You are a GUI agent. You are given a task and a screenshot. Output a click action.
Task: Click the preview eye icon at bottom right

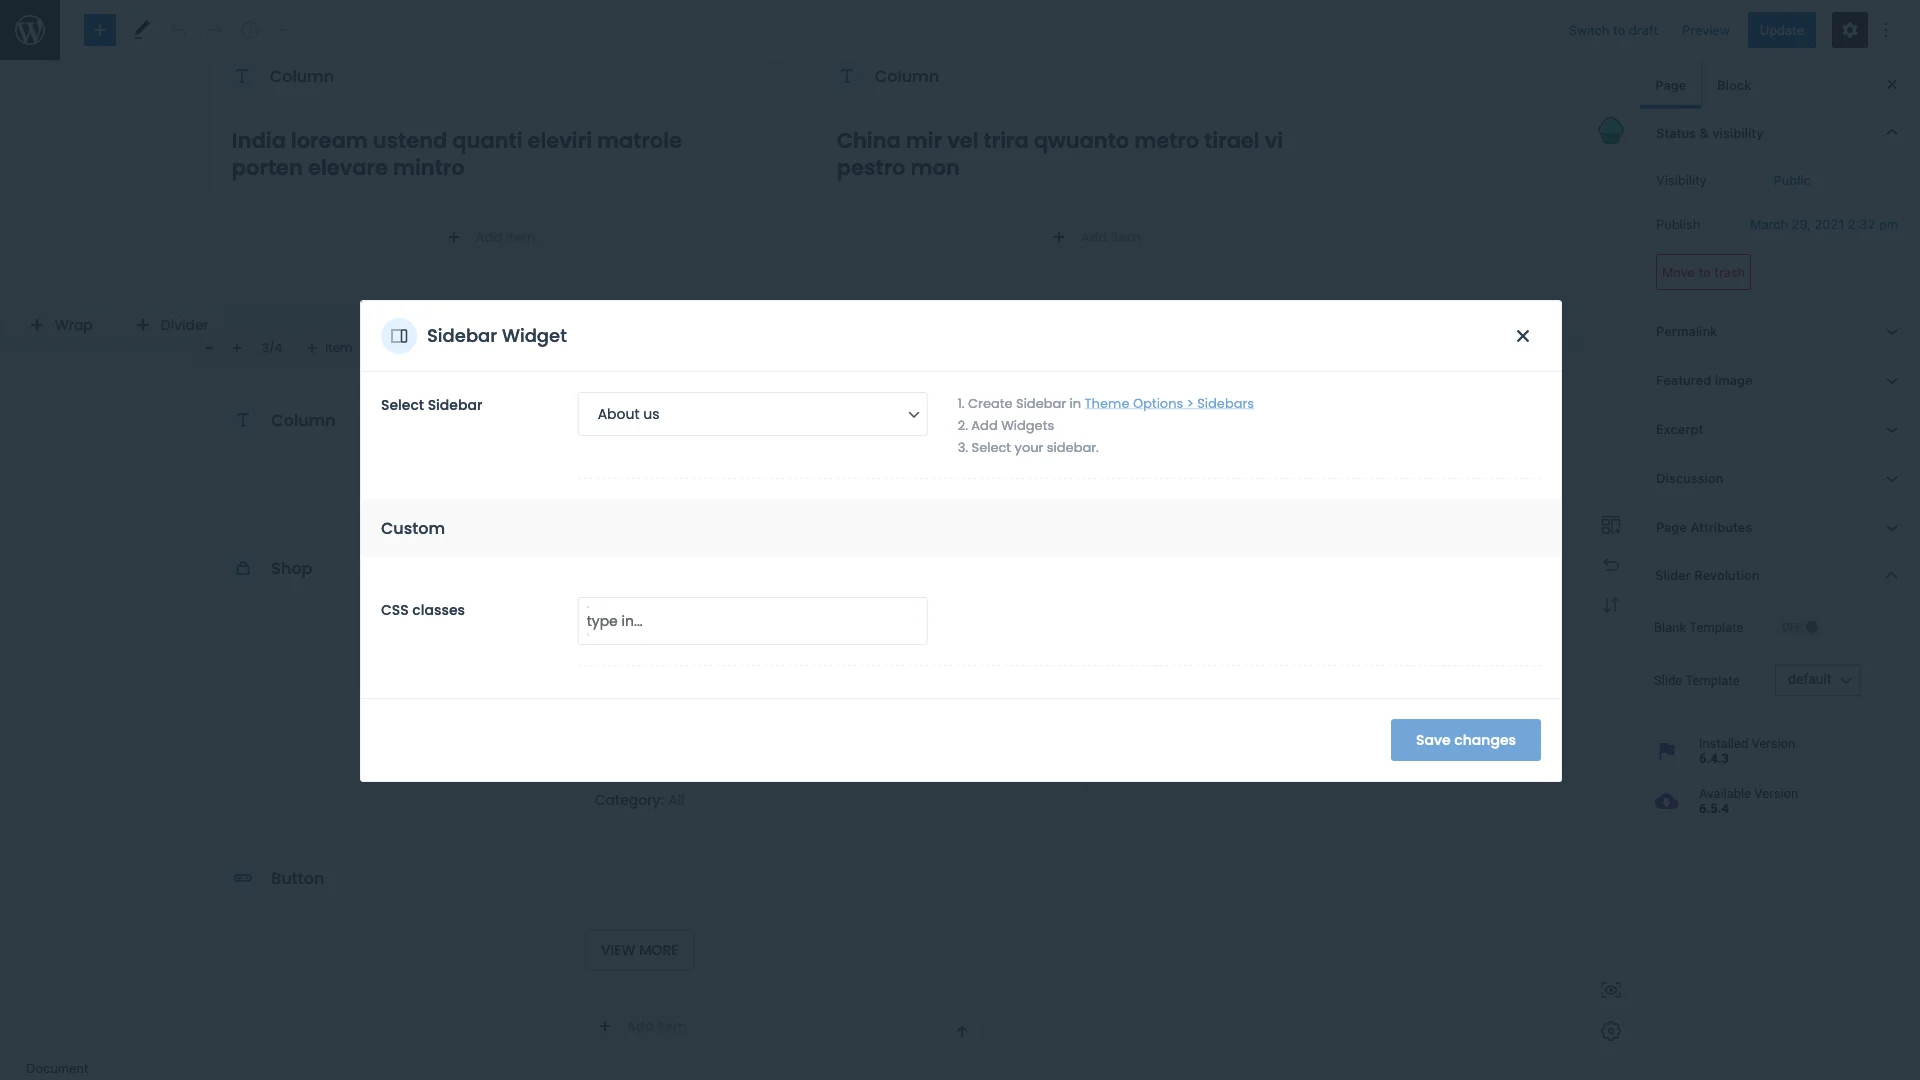pyautogui.click(x=1610, y=990)
